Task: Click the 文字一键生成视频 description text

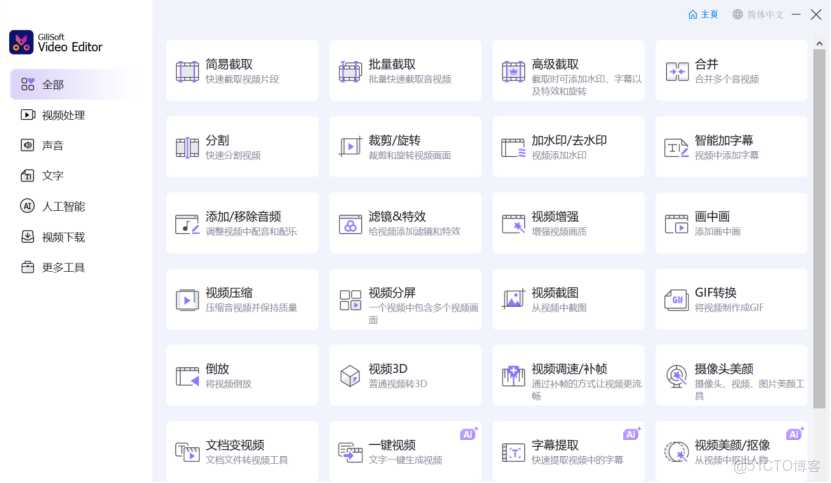Action: 405,460
